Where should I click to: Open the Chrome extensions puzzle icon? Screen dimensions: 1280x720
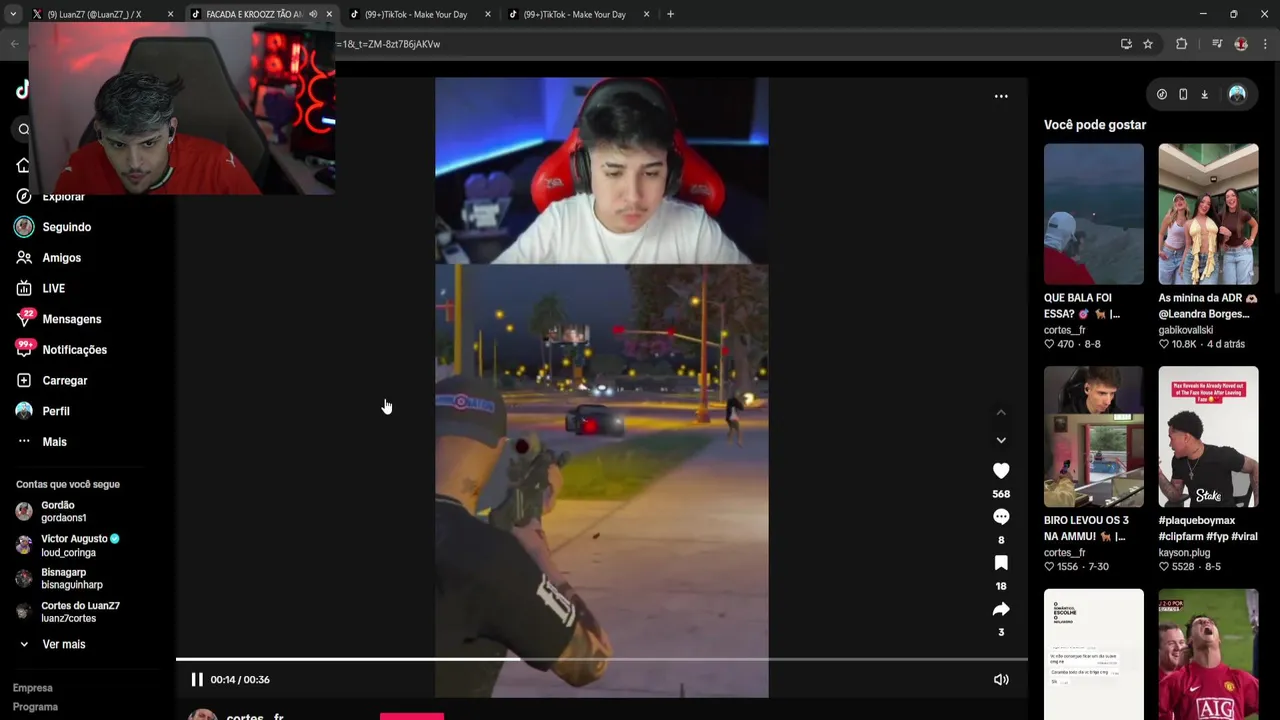click(x=1181, y=44)
